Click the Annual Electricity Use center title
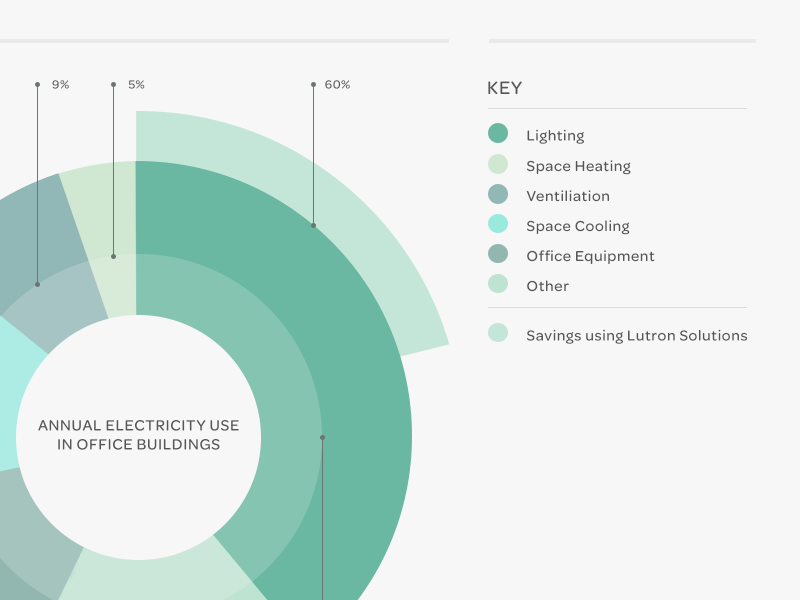800x600 pixels. pyautogui.click(x=138, y=435)
